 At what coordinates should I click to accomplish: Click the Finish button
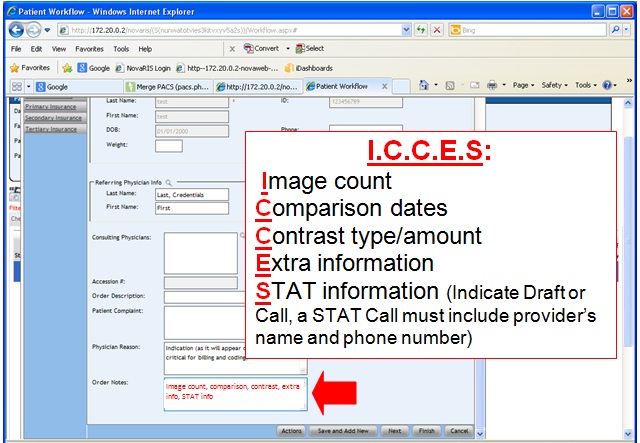click(x=427, y=431)
